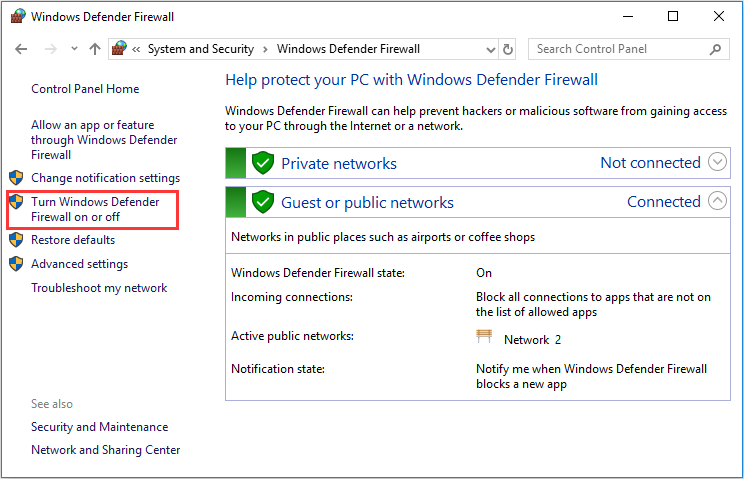Expand the breadcrumb overflow chevrons
The height and width of the screenshot is (479, 744).
(136, 49)
